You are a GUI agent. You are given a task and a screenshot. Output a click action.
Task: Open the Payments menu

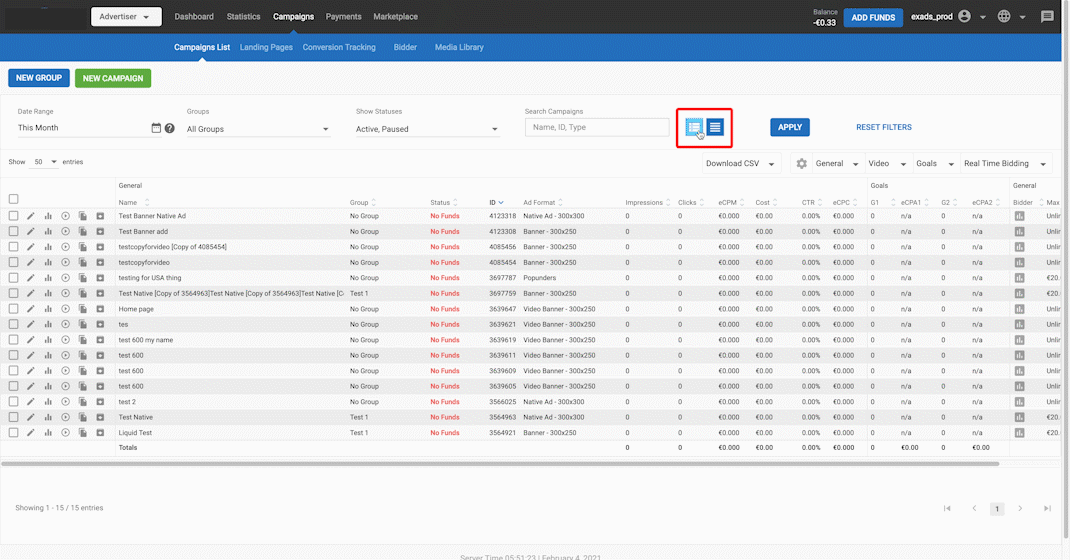pos(343,17)
